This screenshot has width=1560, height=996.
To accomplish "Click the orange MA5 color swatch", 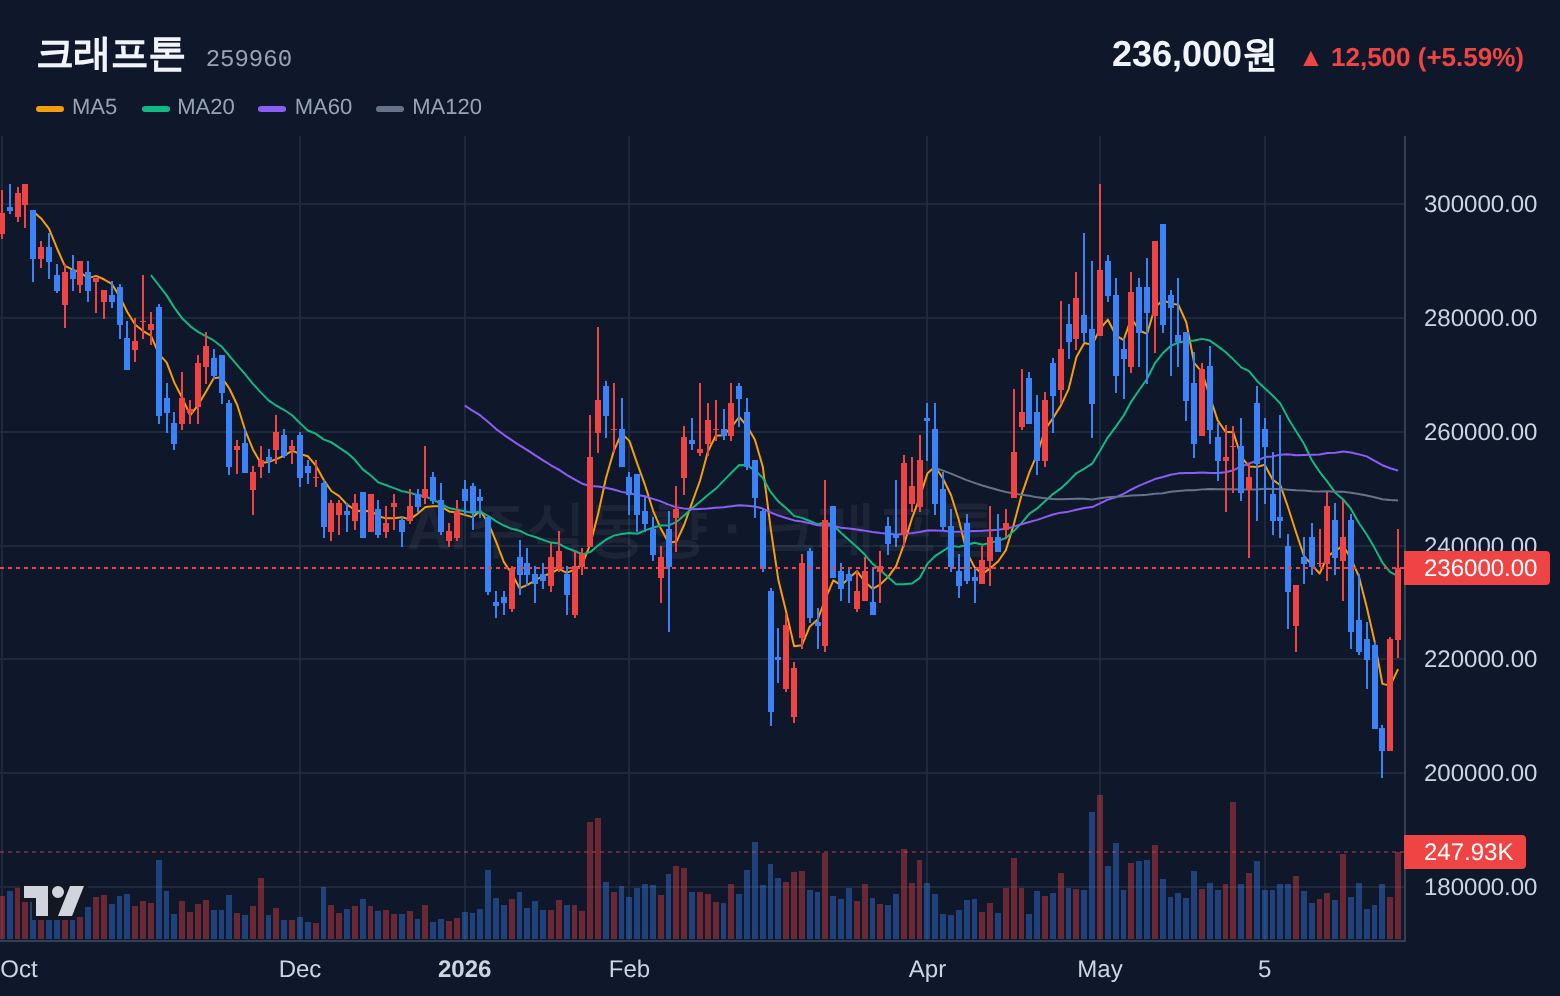I will click(x=50, y=108).
